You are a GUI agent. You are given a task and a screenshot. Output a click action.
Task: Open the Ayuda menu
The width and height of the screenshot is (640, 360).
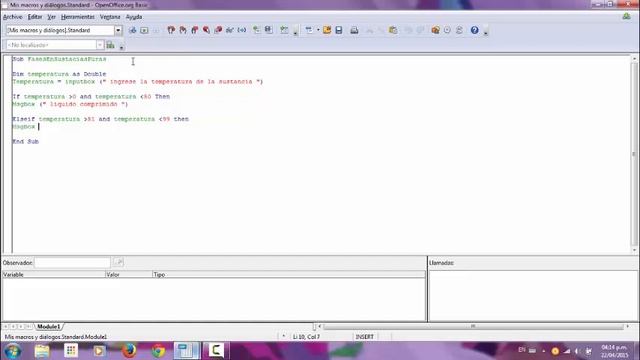click(x=134, y=17)
